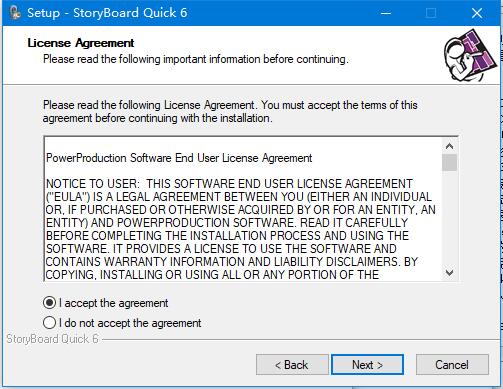Select the 'I accept the agreement' radio button
This screenshot has width=503, height=389.
click(x=49, y=303)
